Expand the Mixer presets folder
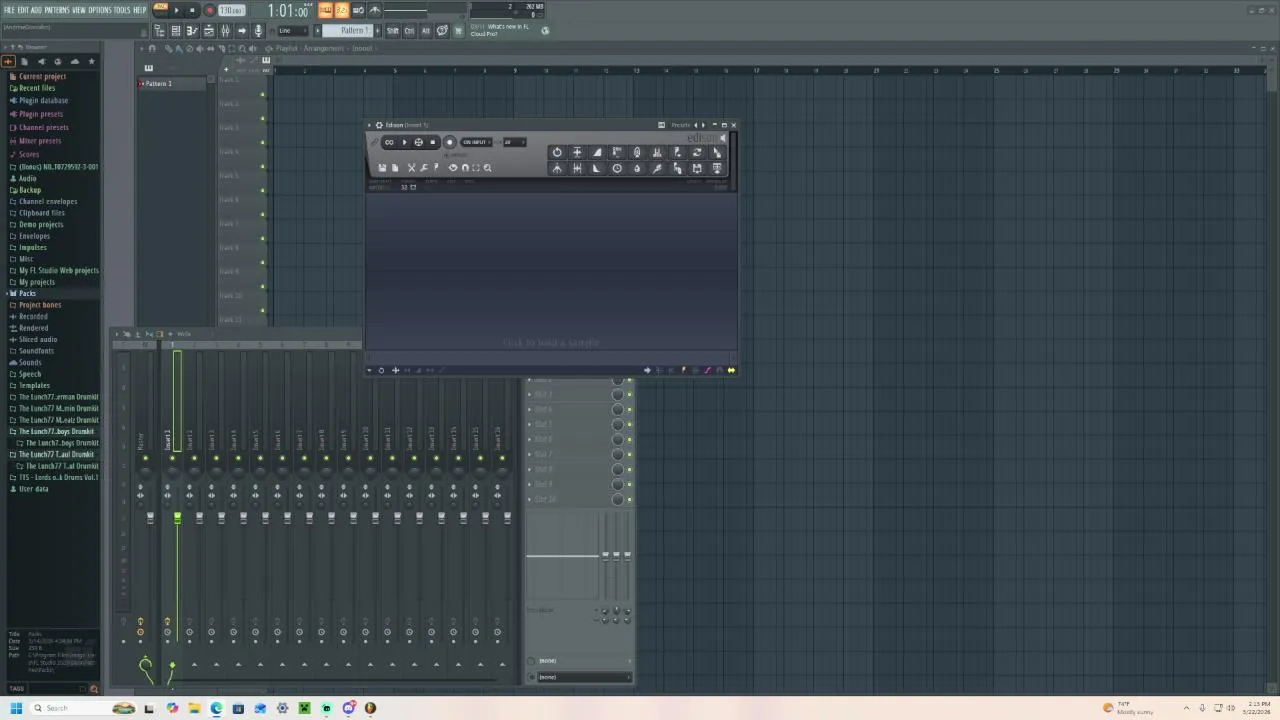Image resolution: width=1280 pixels, height=720 pixels. 40,141
